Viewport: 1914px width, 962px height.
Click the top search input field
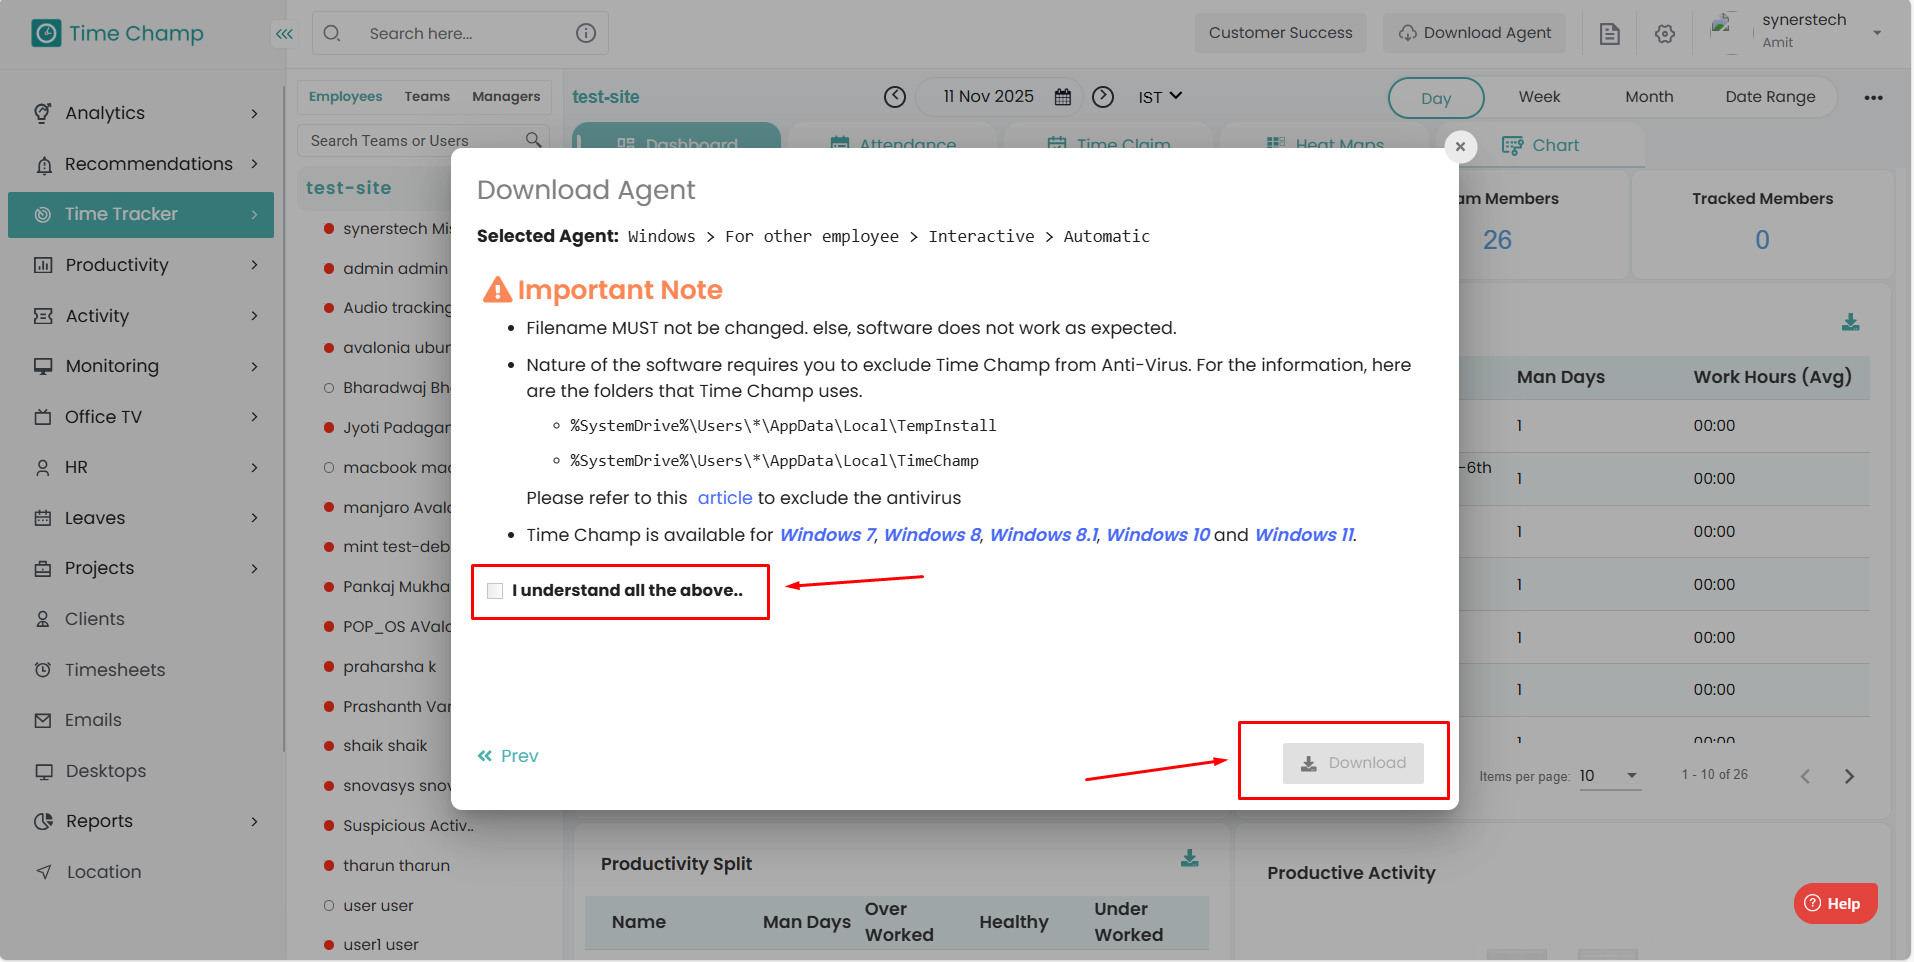click(460, 33)
